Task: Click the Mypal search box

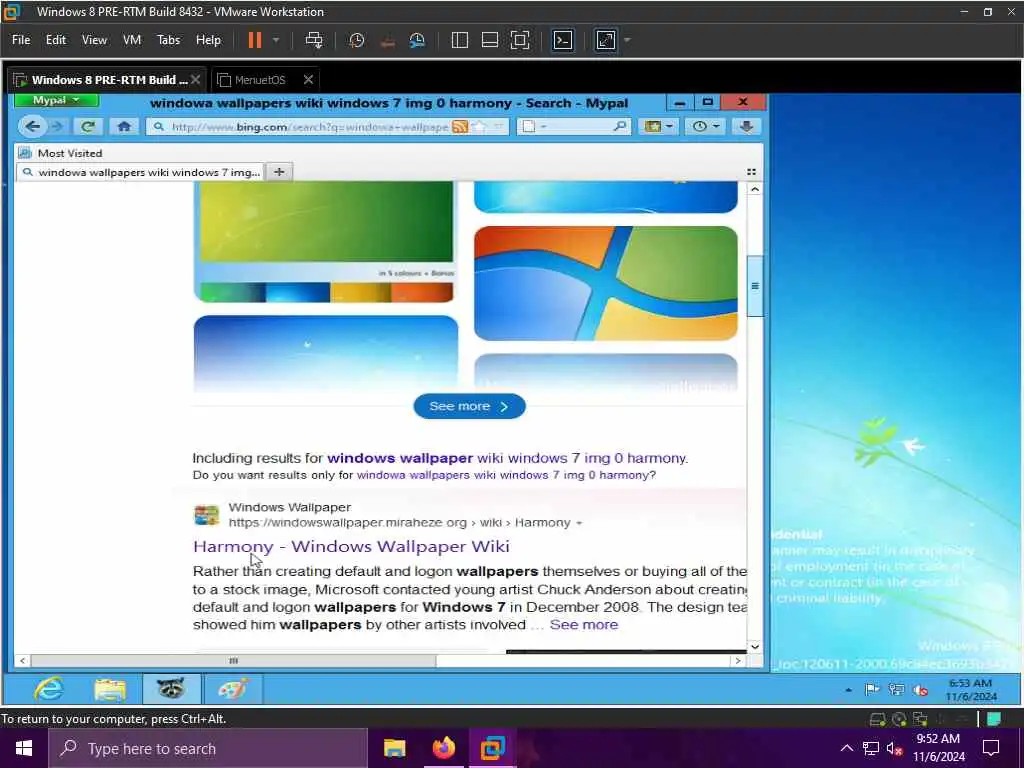Action: point(581,127)
